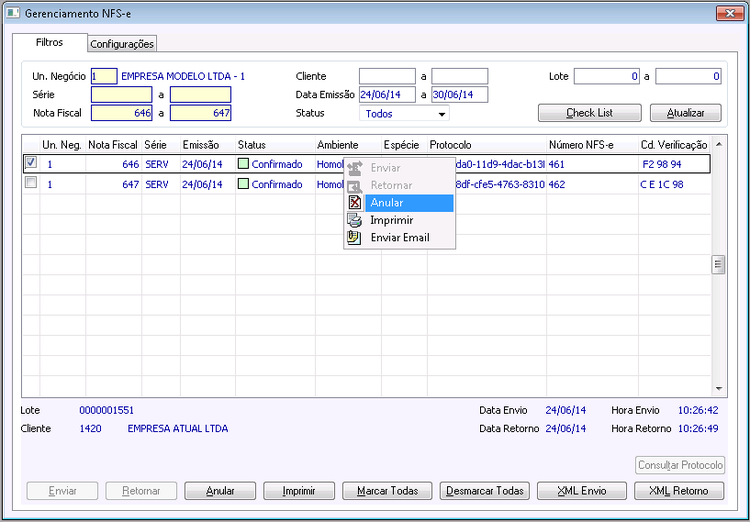Screen dimensions: 750x522
Task: Choose Enviar Email in the context menu
Action: [399, 238]
